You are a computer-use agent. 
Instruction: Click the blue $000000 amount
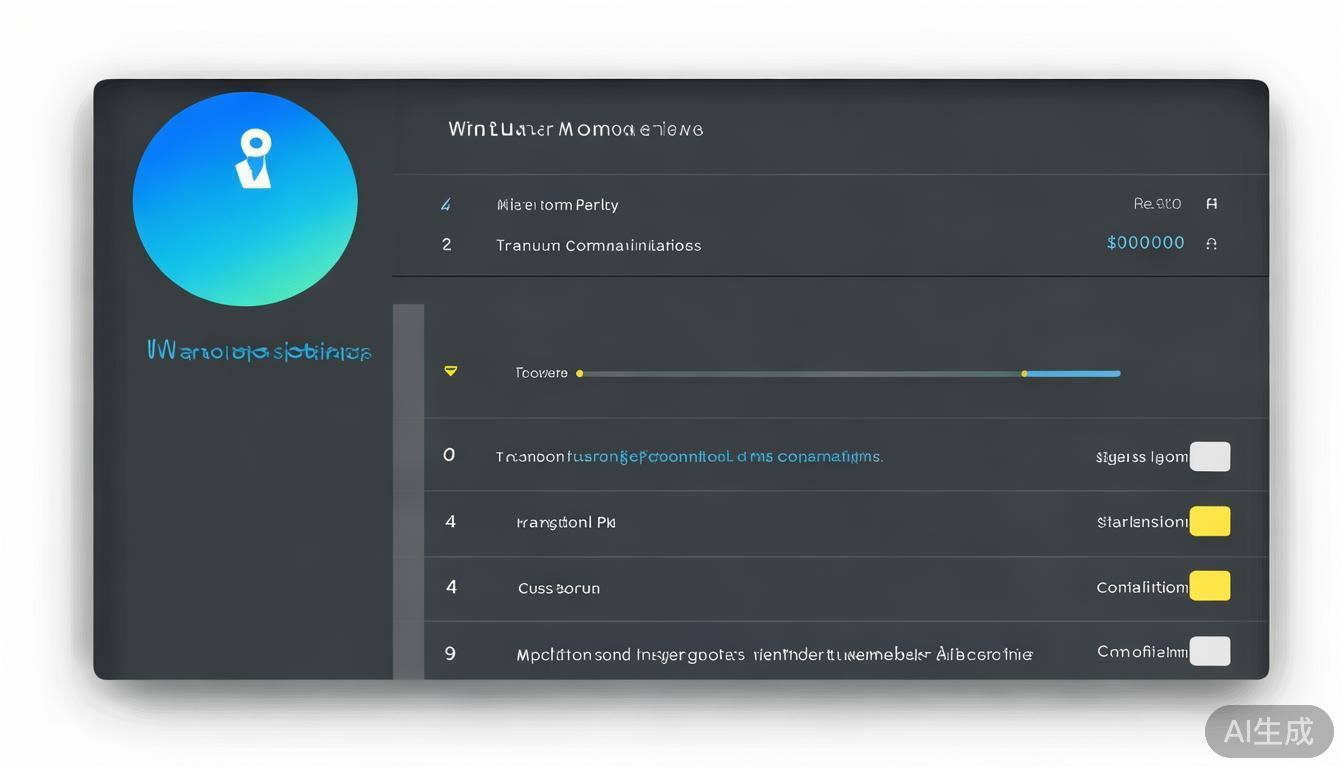tap(1145, 243)
